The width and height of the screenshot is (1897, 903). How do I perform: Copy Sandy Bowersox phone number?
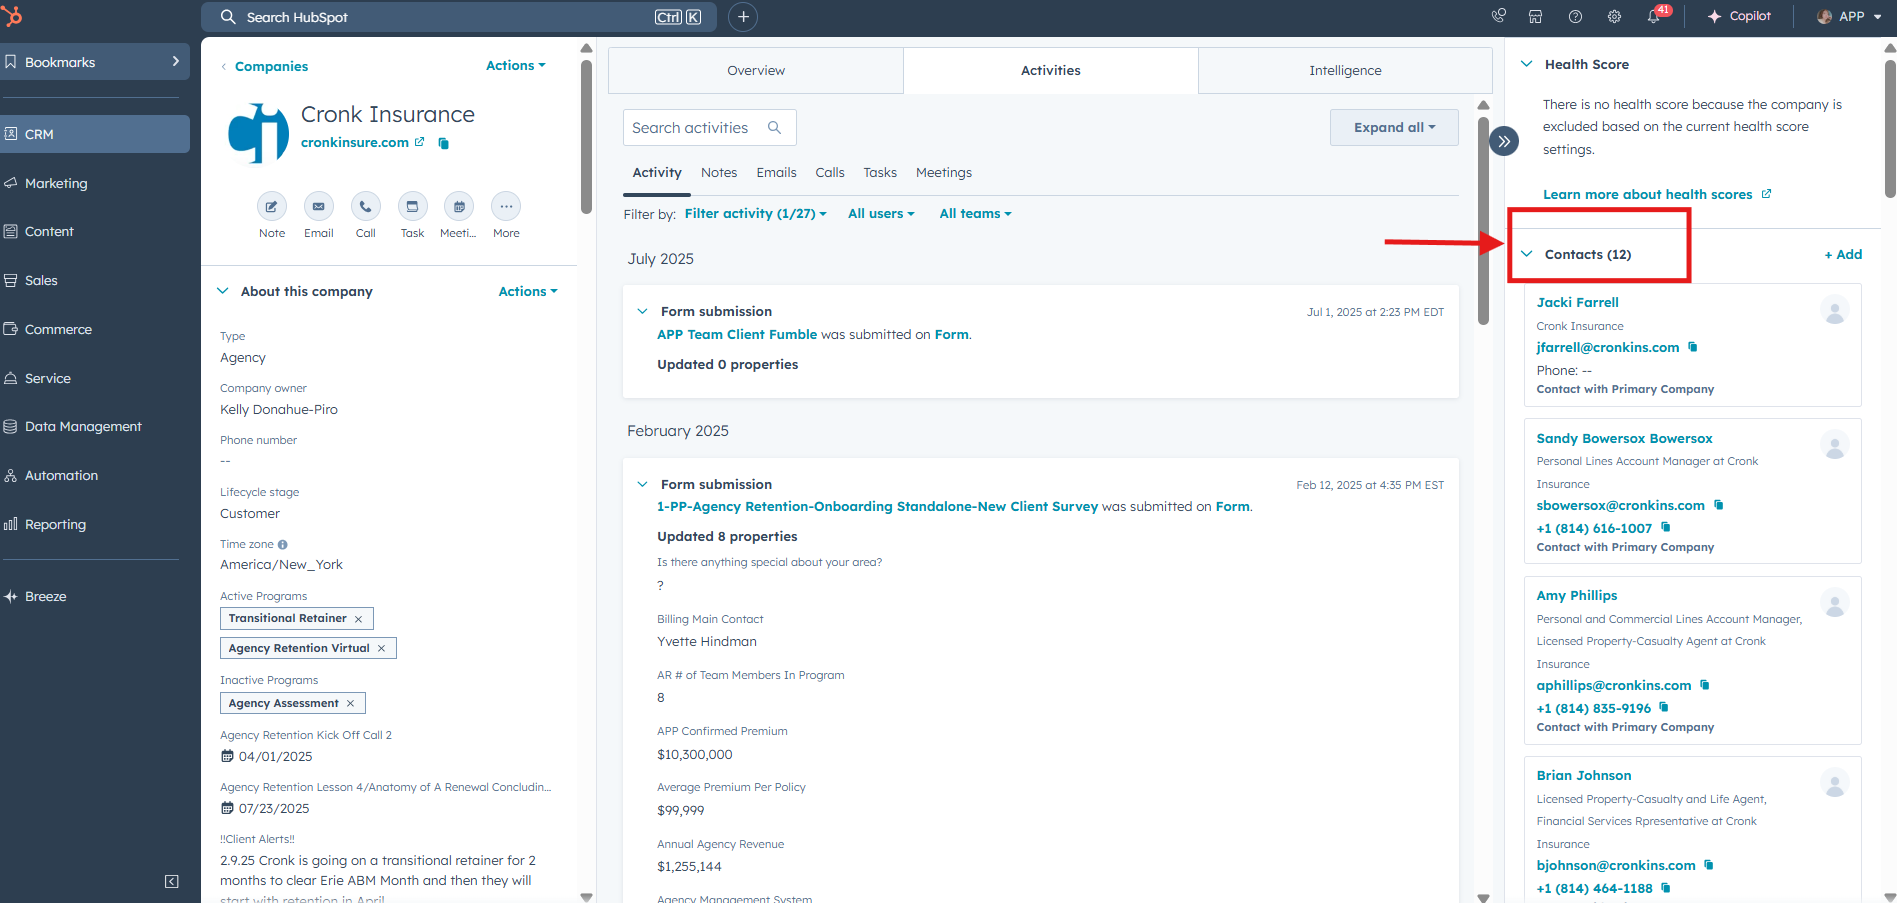(1666, 527)
